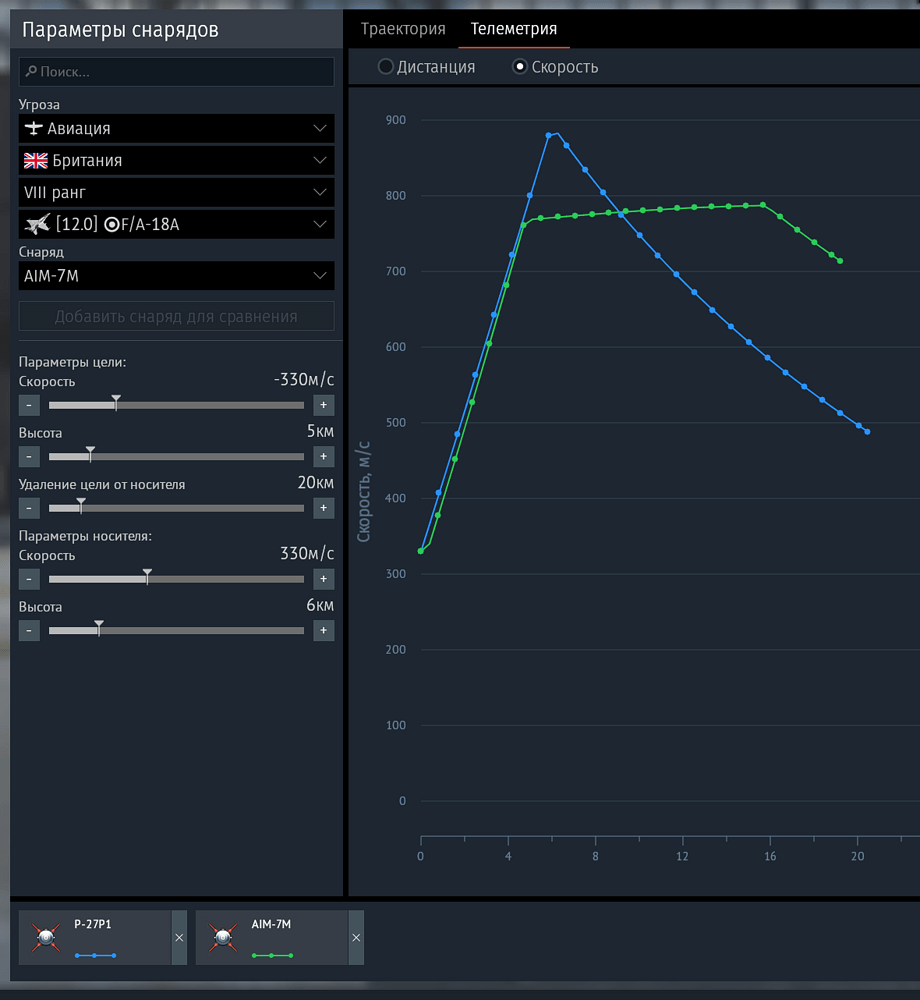Screen dimensions: 920x1000
Task: Click the AIM-7M missile icon in bottom bar
Action: click(223, 938)
